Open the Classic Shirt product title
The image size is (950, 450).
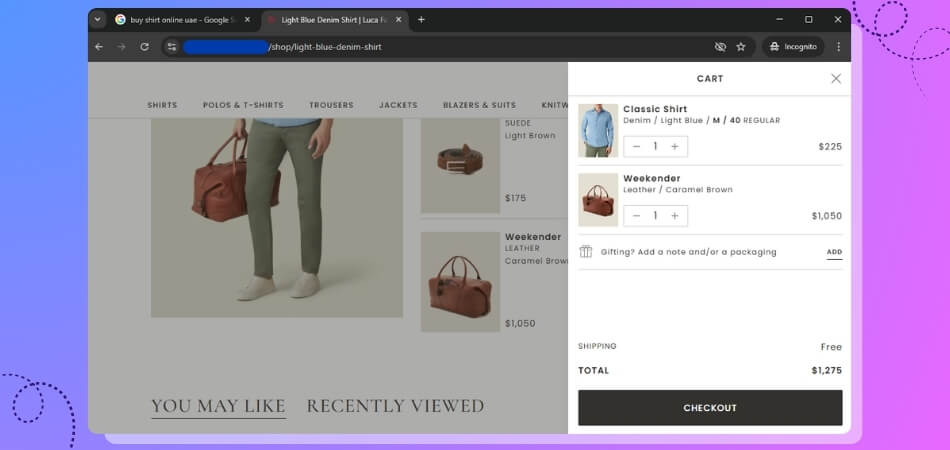pos(655,109)
